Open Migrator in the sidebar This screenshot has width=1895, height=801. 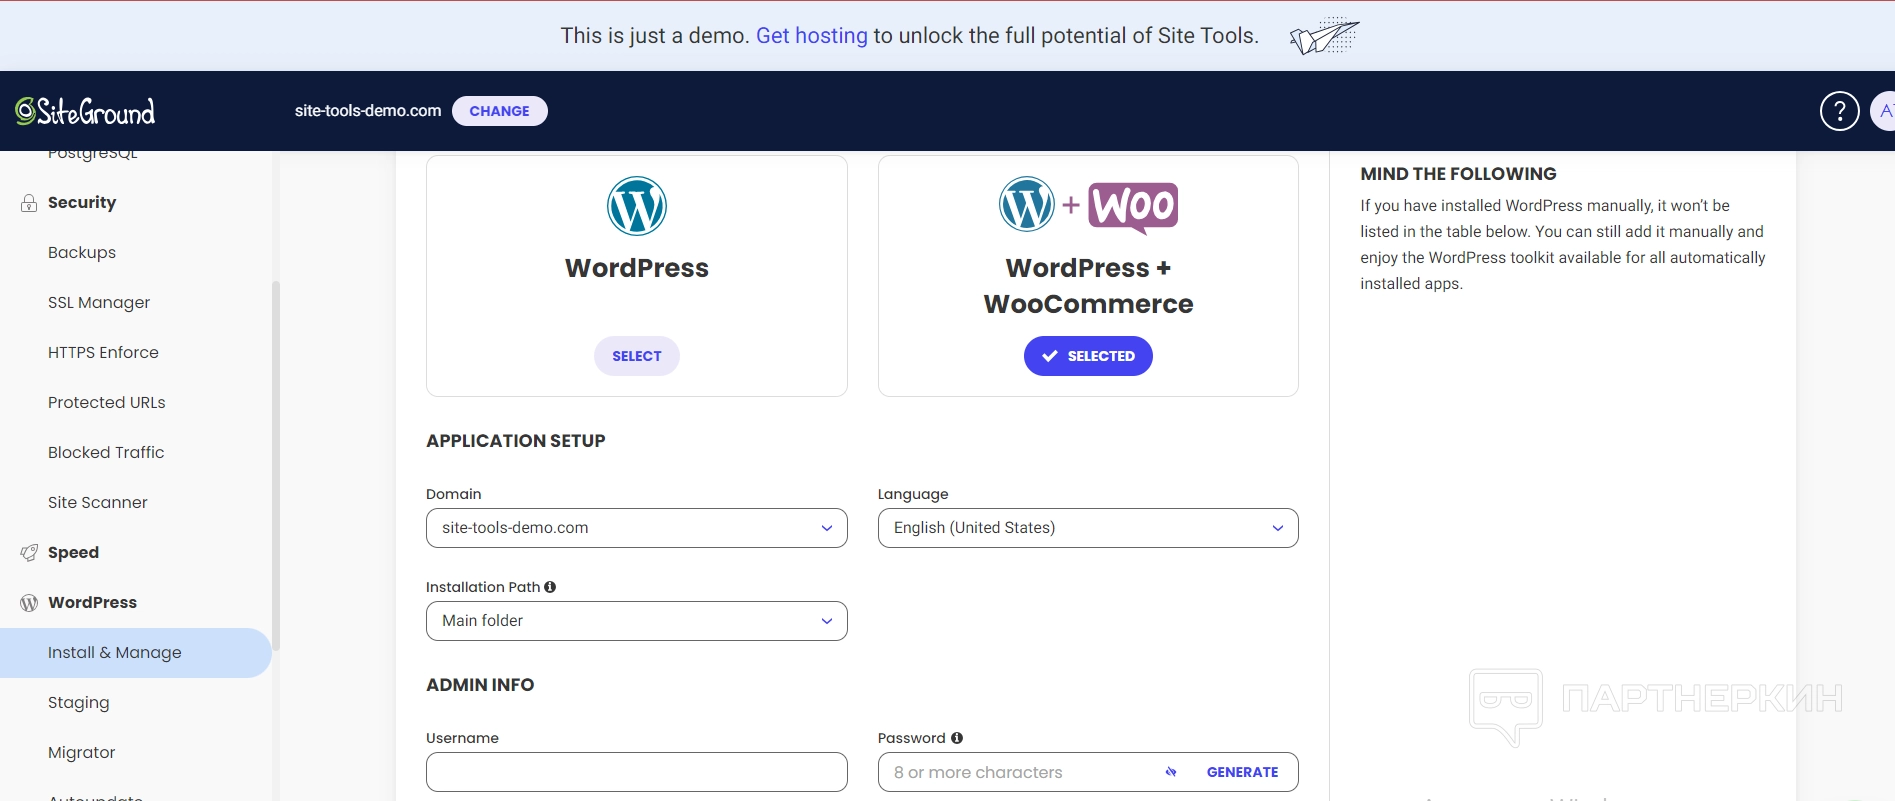pos(82,753)
